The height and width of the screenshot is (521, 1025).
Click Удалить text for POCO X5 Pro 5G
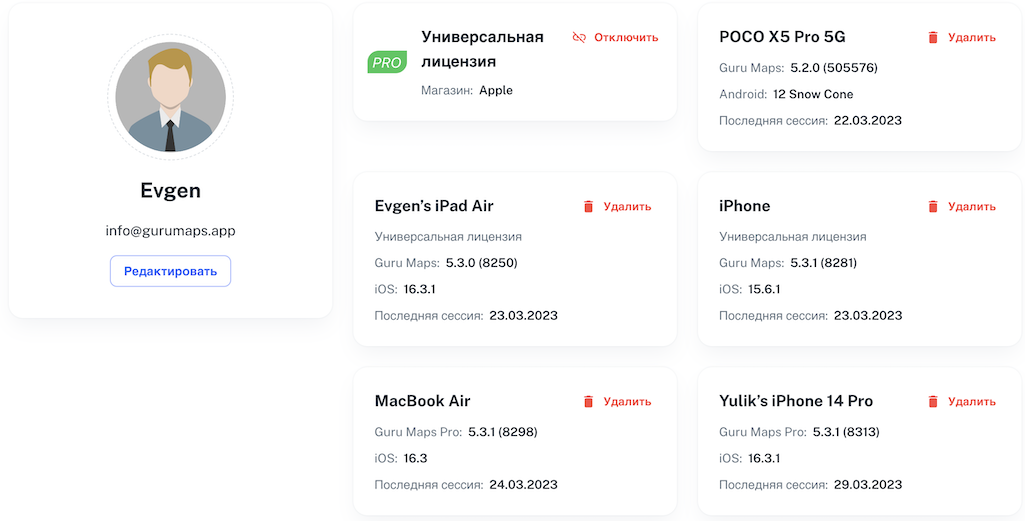pos(971,37)
